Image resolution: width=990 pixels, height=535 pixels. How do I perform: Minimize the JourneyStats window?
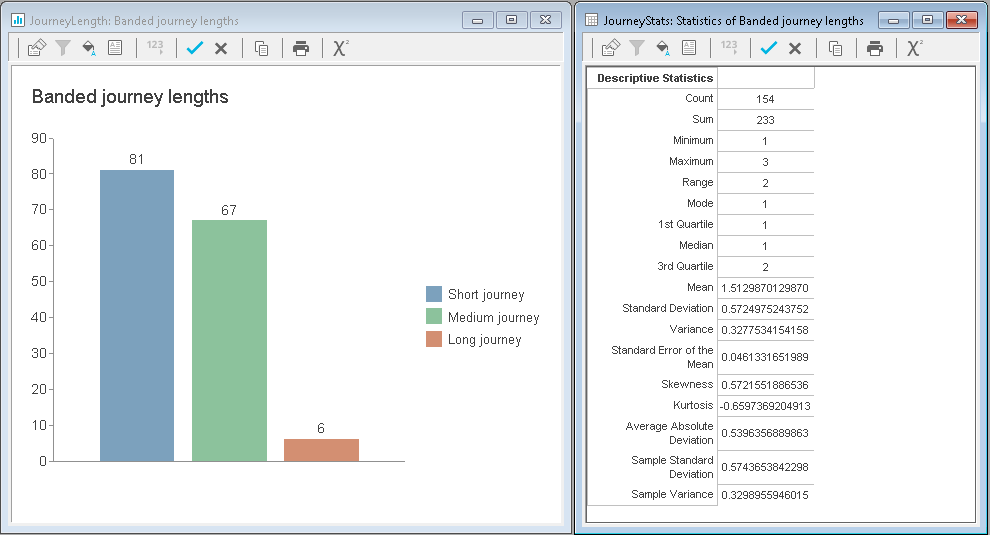pyautogui.click(x=893, y=20)
